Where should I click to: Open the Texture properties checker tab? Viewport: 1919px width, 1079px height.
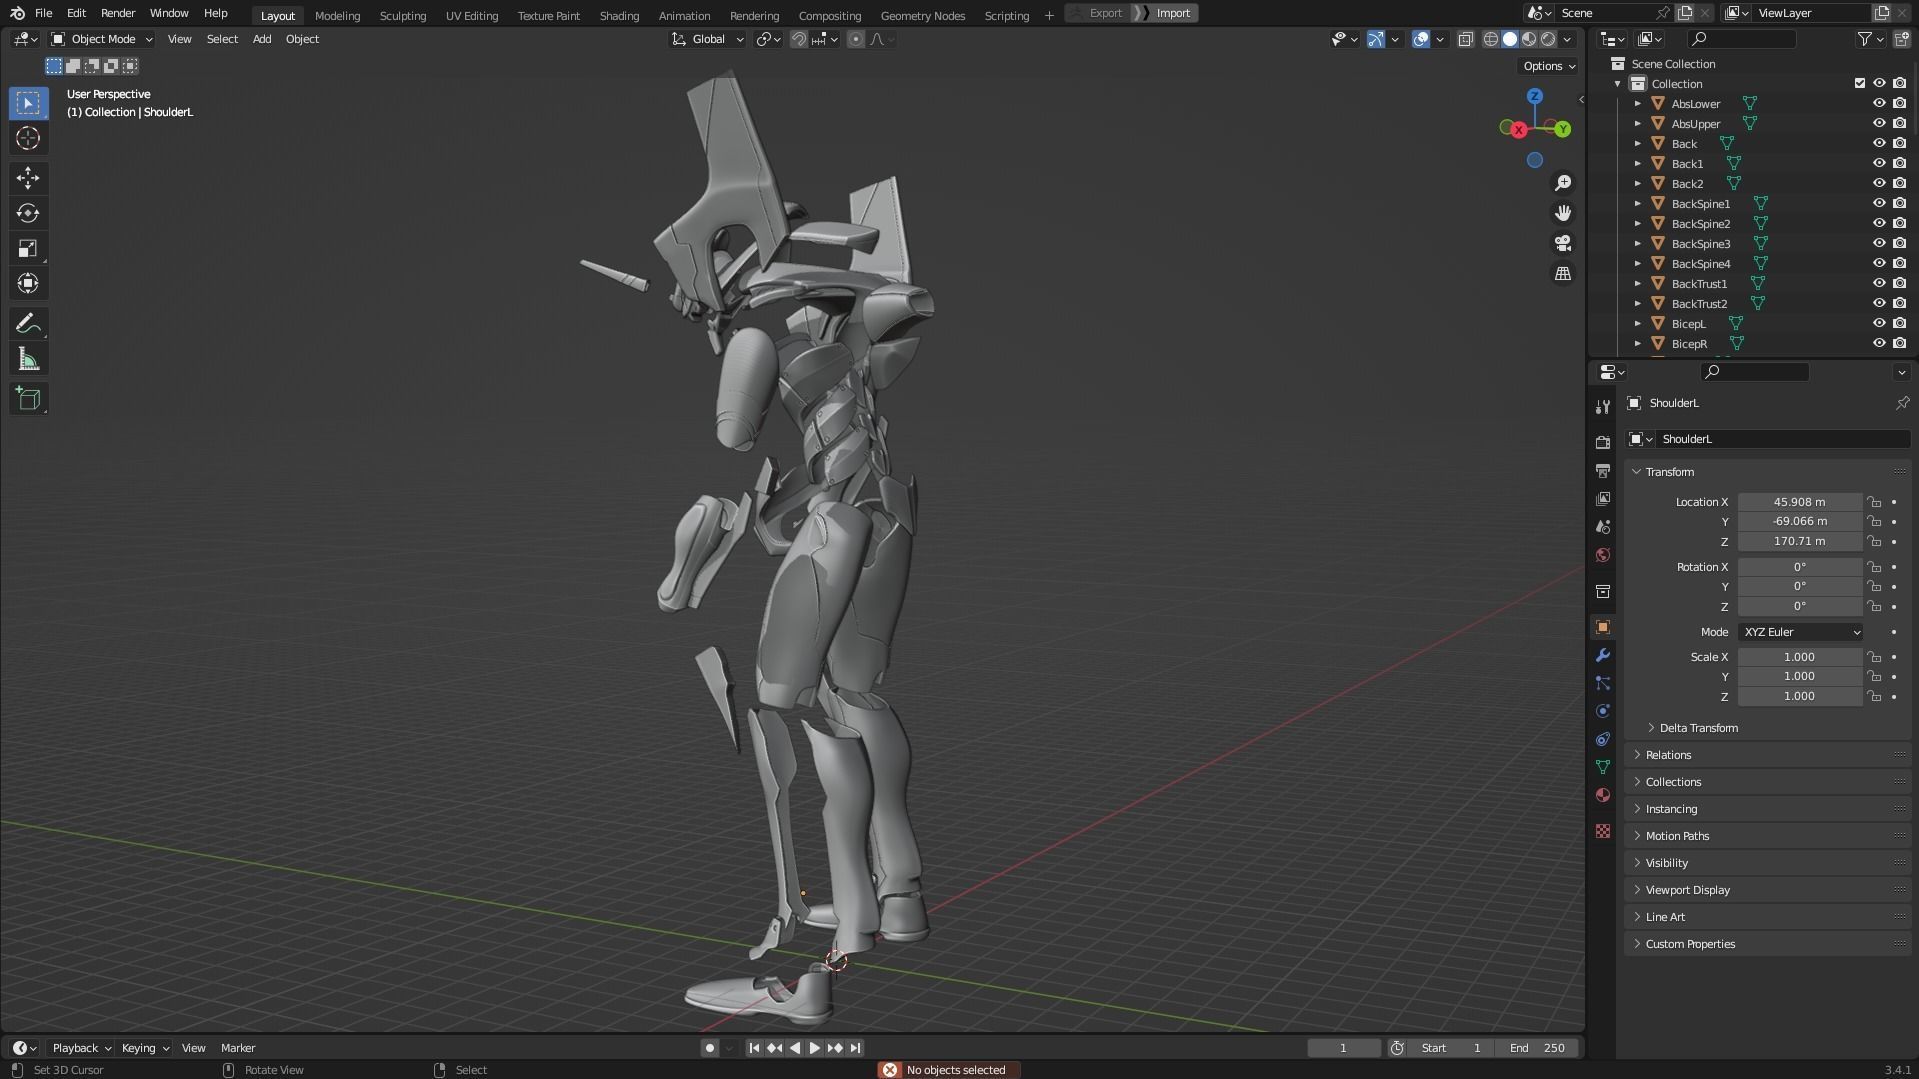(1603, 831)
